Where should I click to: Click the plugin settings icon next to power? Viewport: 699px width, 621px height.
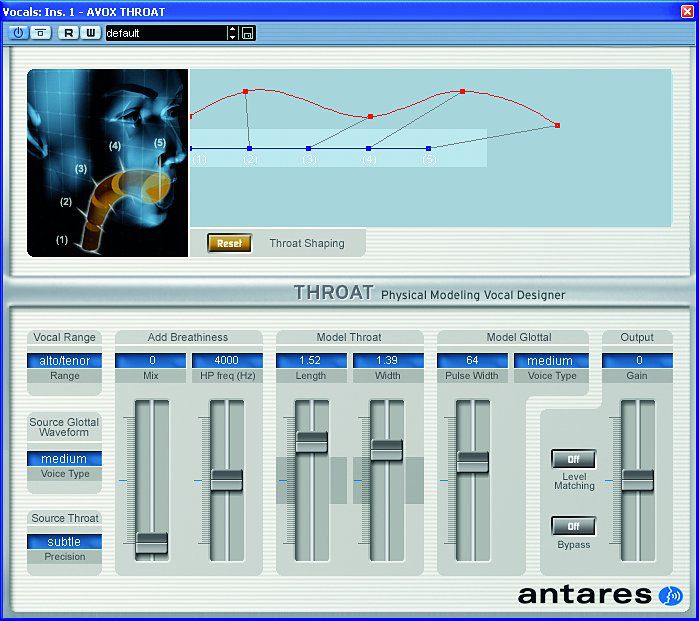coord(41,33)
